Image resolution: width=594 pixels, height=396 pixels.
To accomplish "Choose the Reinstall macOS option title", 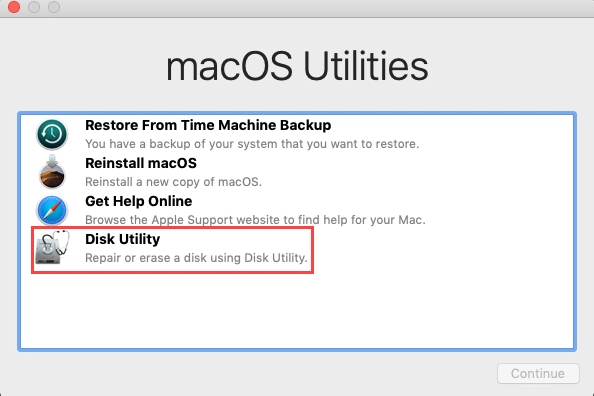I will point(141,163).
